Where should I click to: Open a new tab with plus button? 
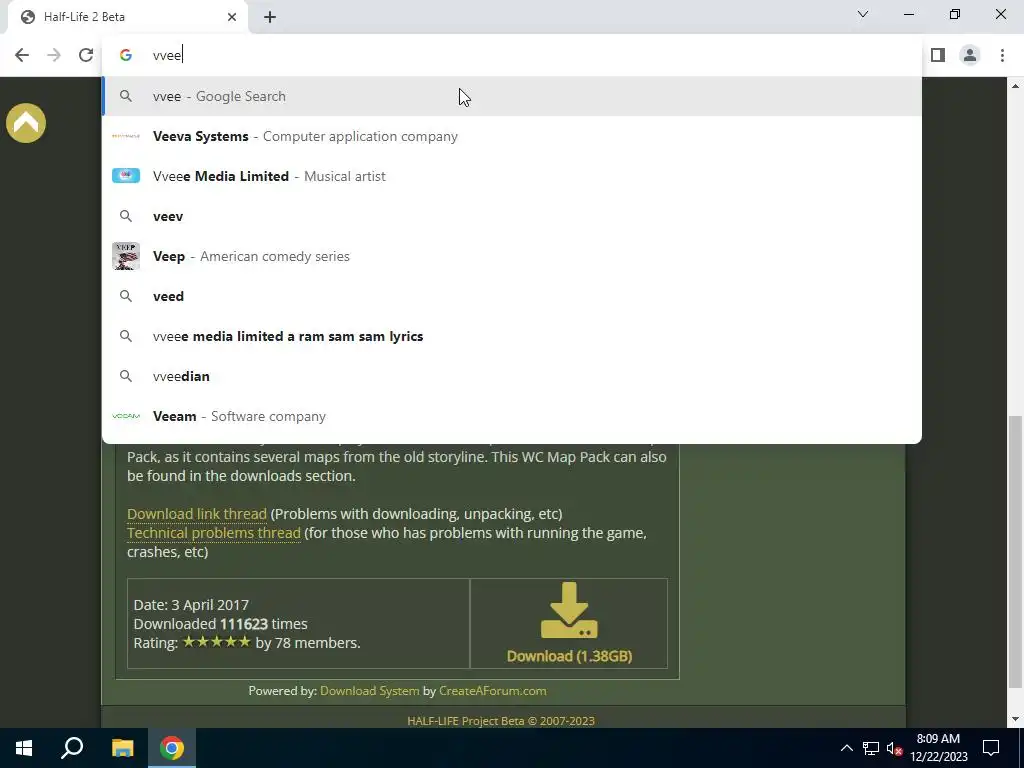coord(270,17)
